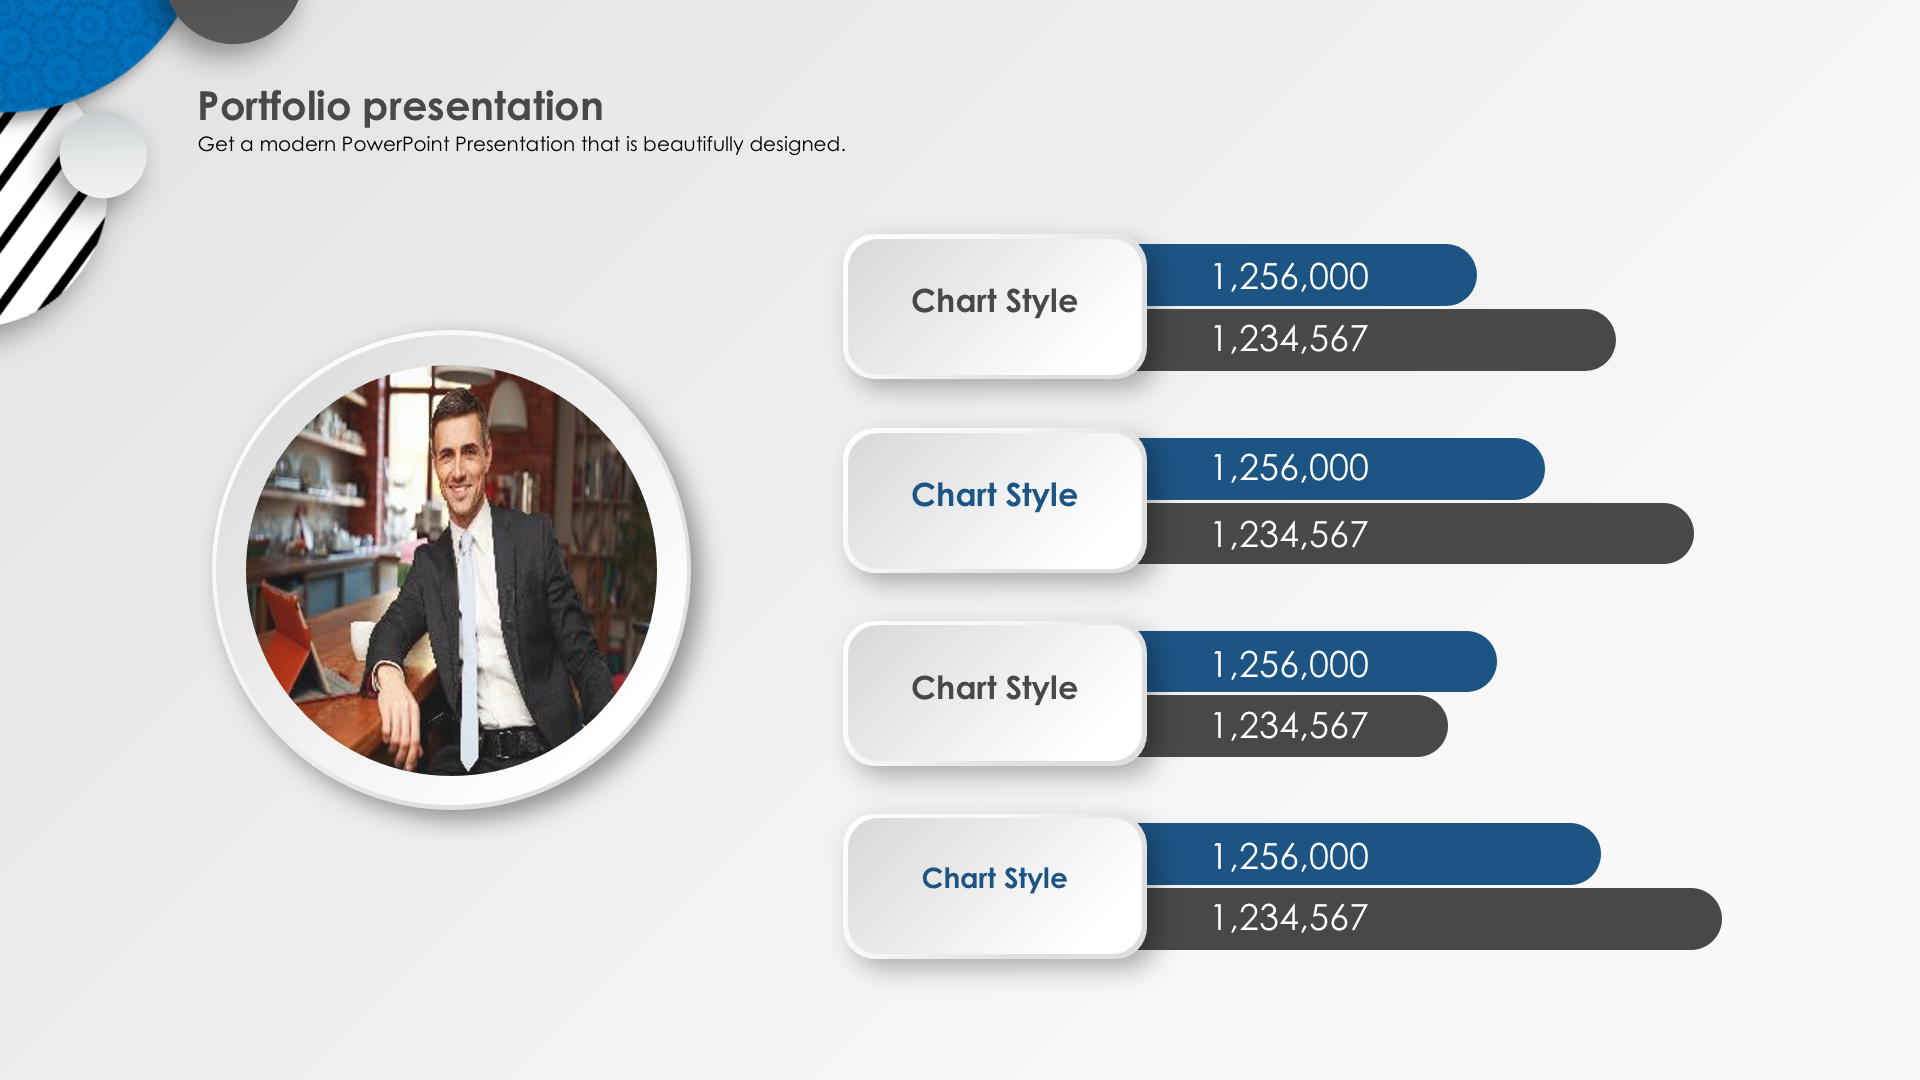Click the first gray Chart Style label box
This screenshot has height=1080, width=1920.
tap(994, 306)
